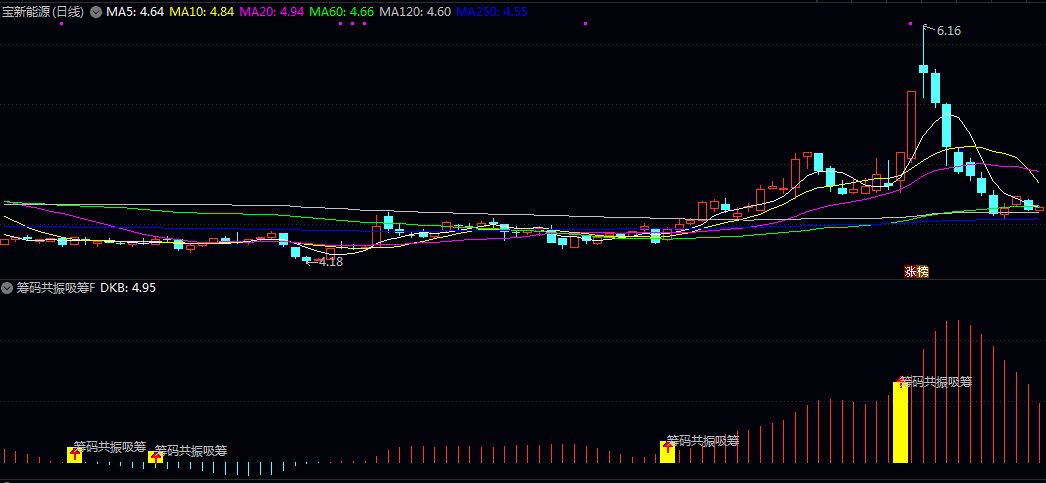Select the MA120: 4.60 label
1046x483 pixels.
pos(414,12)
